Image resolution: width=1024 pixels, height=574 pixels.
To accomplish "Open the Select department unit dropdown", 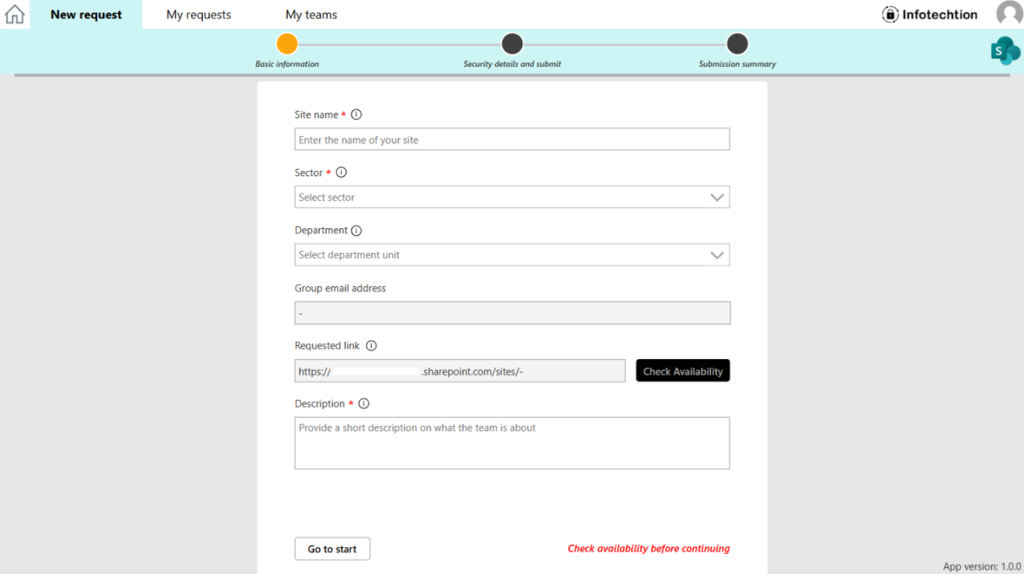I will pyautogui.click(x=512, y=255).
